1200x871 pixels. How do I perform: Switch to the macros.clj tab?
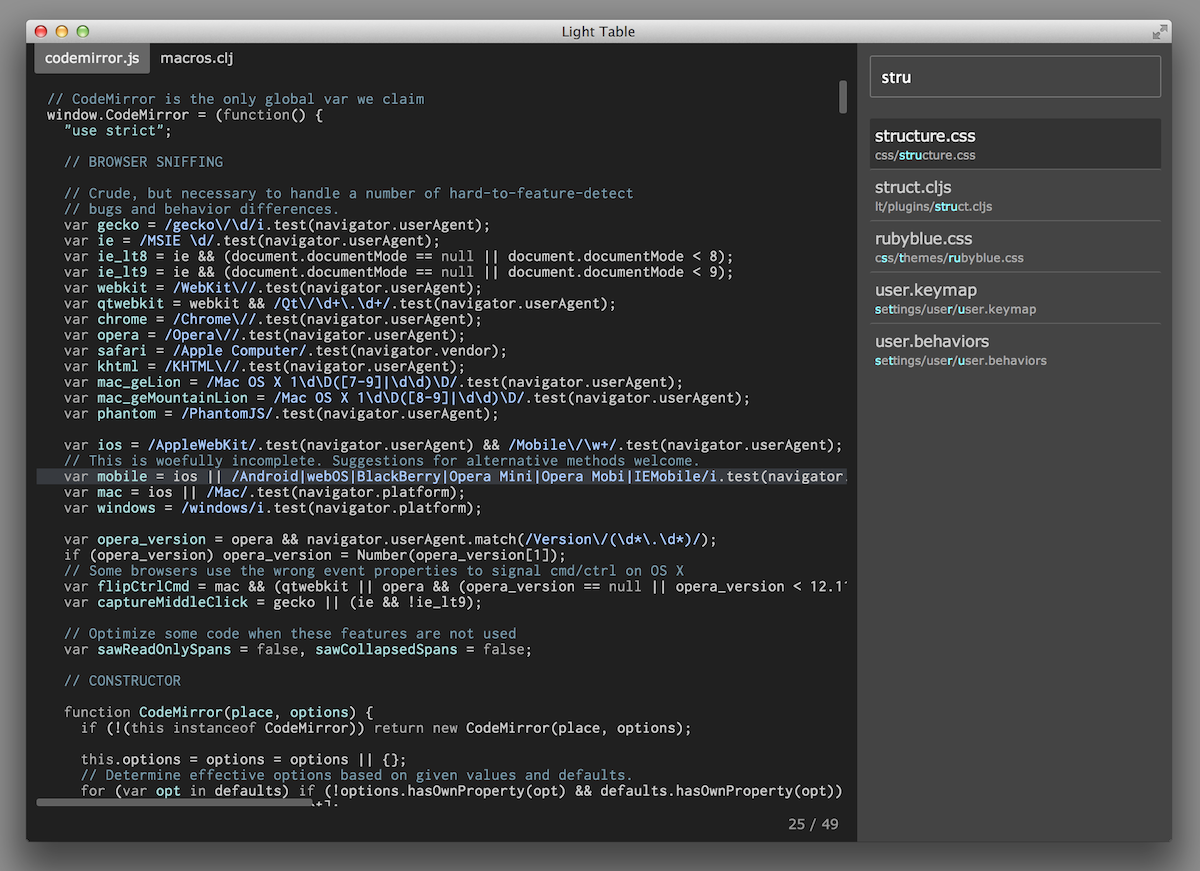pos(196,58)
